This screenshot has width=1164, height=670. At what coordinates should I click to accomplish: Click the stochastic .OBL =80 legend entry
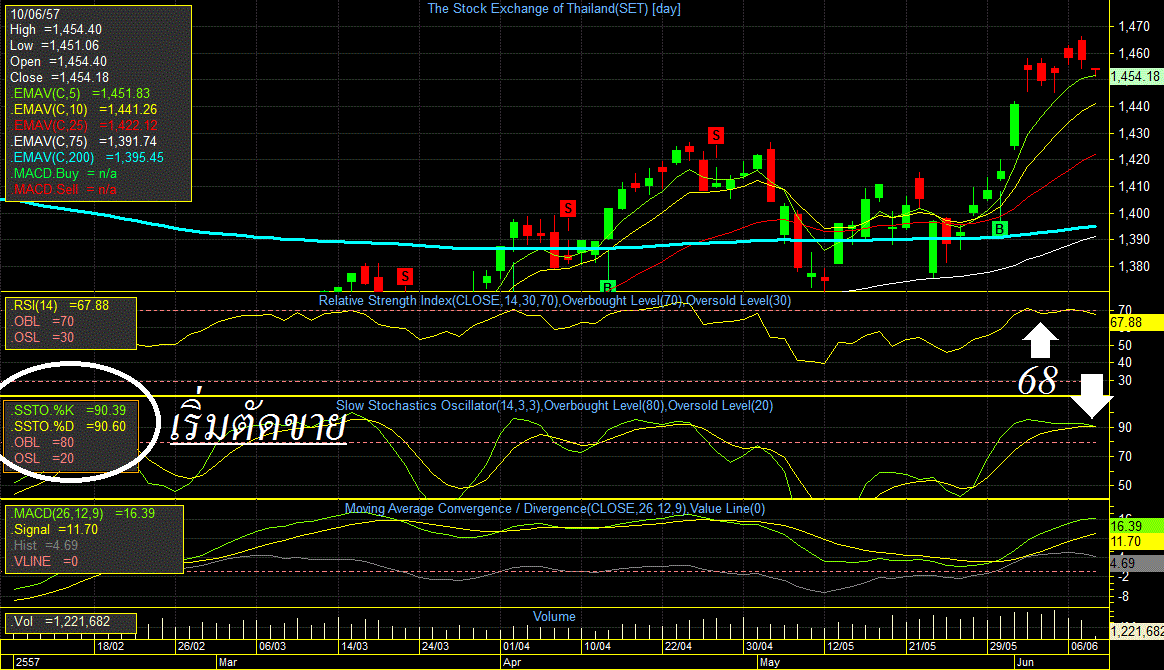click(x=42, y=442)
